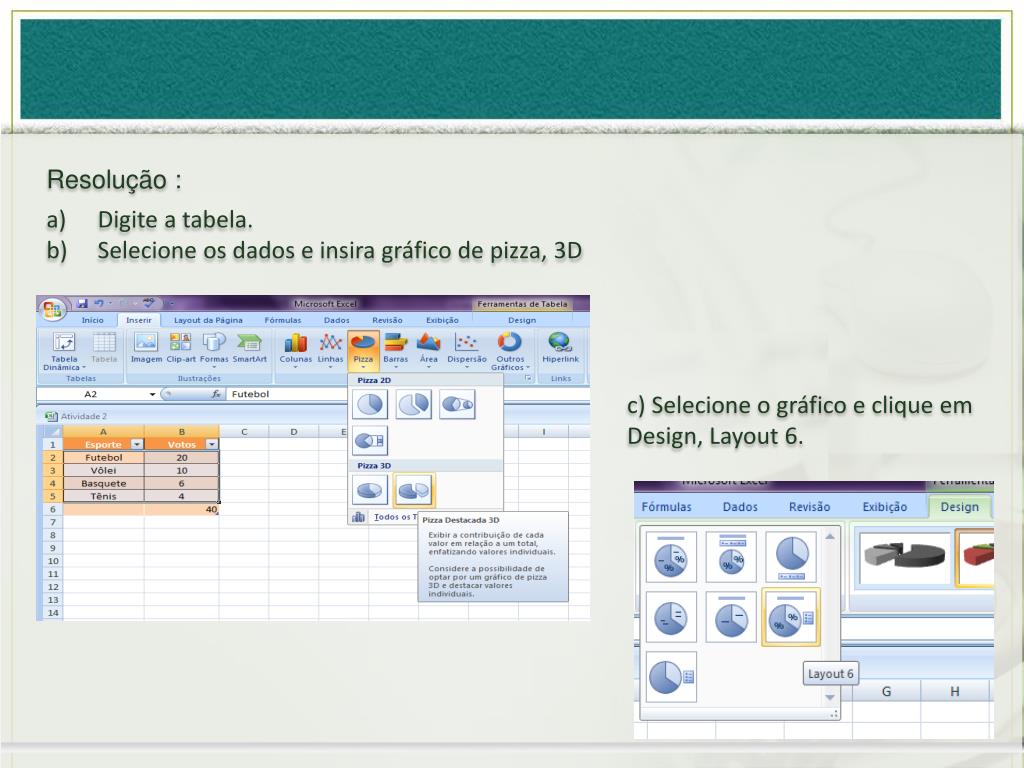Insert a Hiperlink

click(560, 347)
